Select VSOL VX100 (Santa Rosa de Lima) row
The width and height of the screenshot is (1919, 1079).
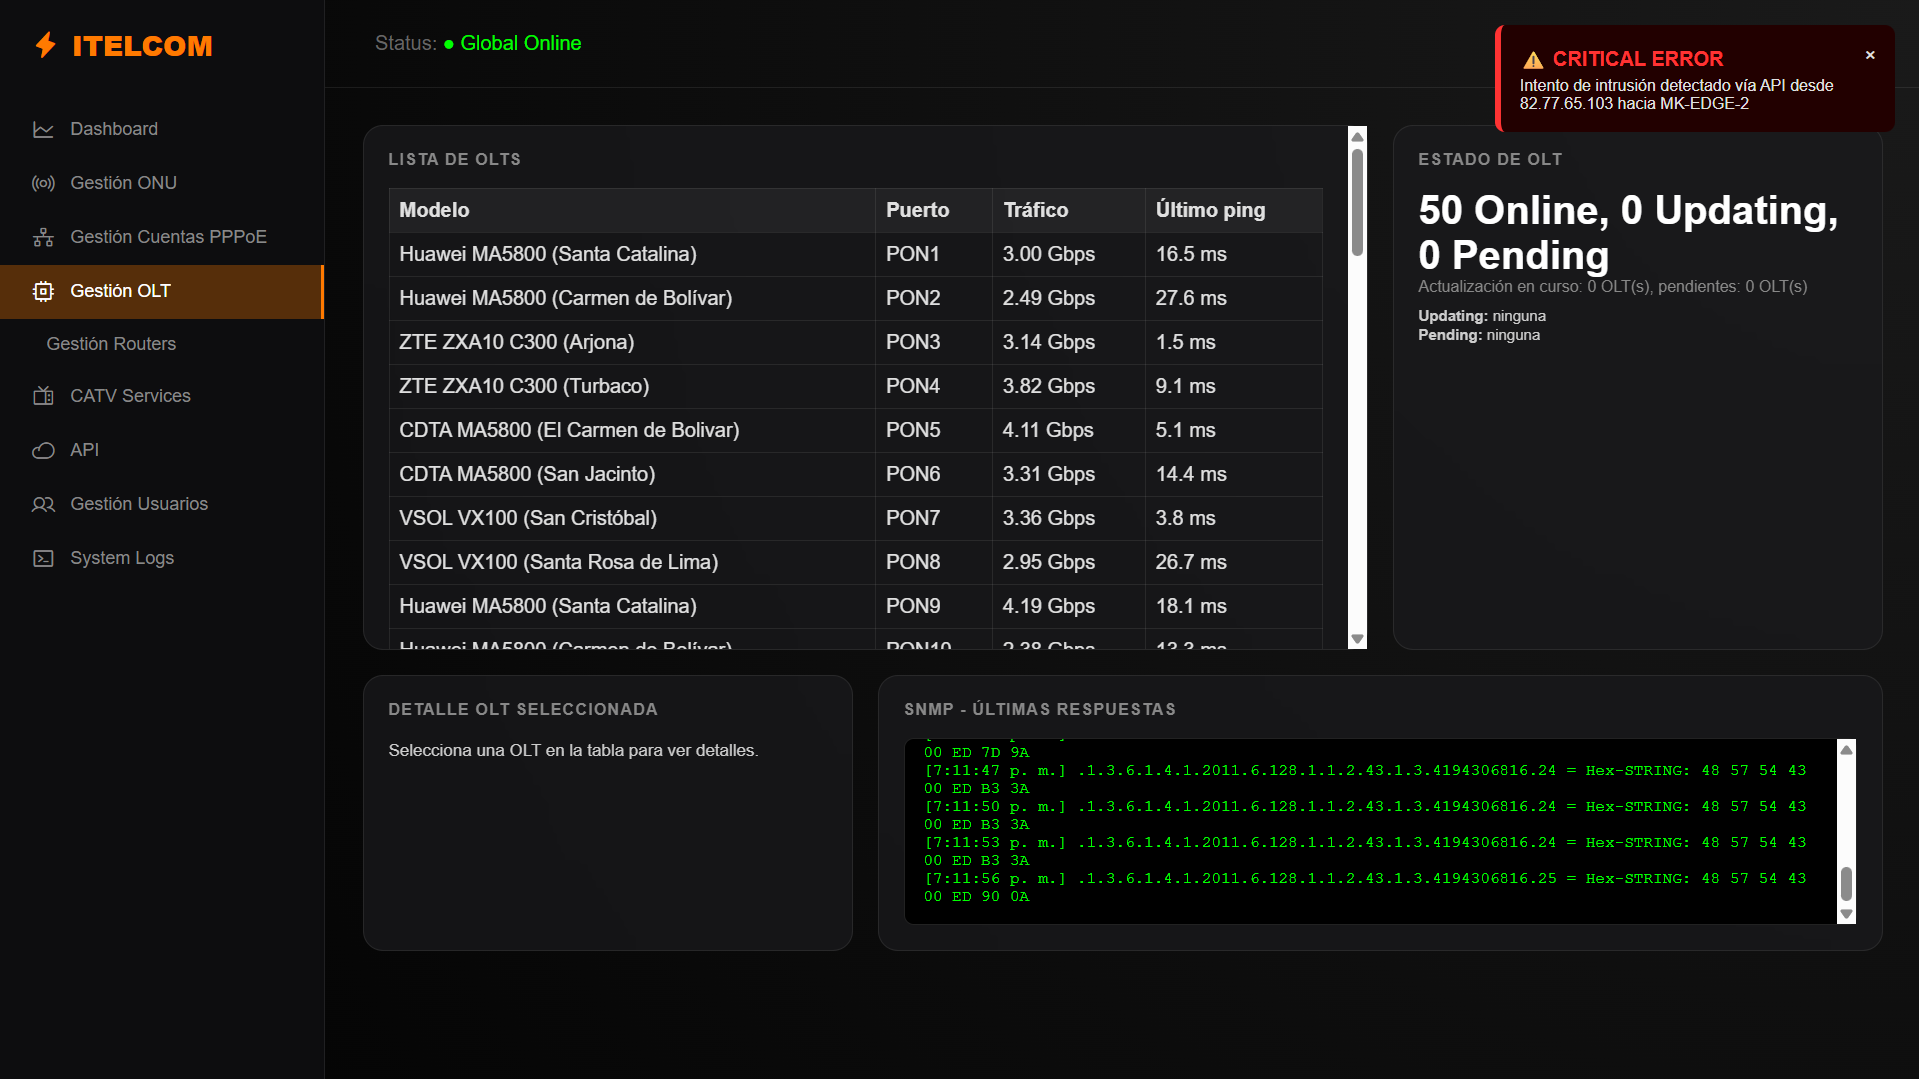[x=856, y=562]
